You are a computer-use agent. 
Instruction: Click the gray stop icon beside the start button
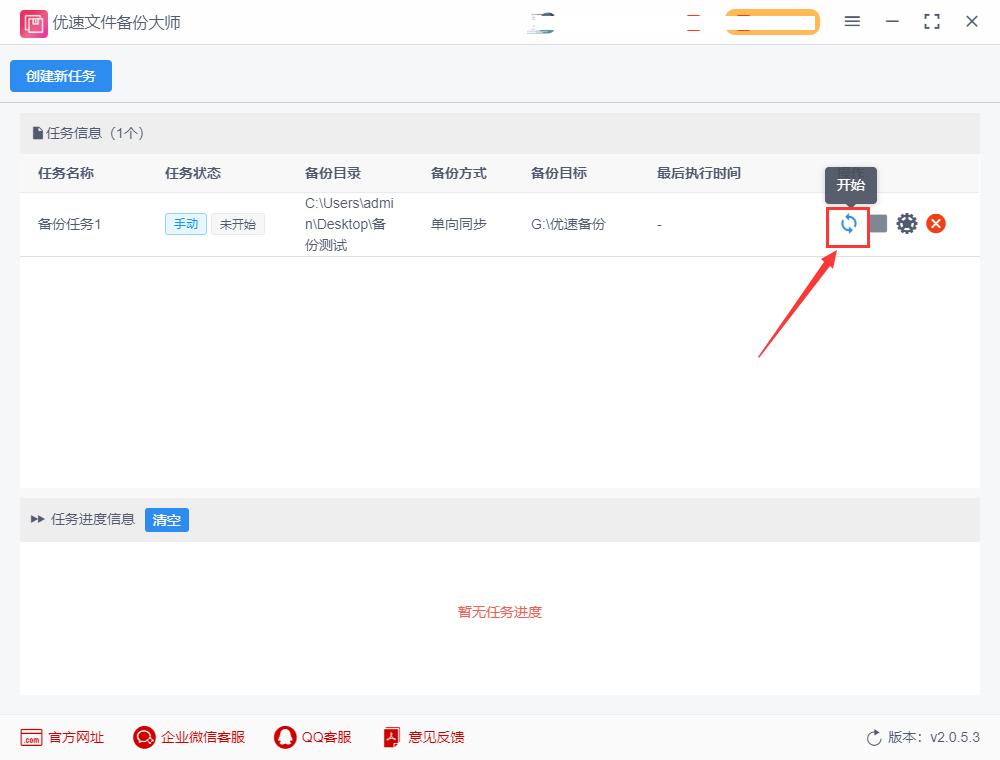(877, 224)
